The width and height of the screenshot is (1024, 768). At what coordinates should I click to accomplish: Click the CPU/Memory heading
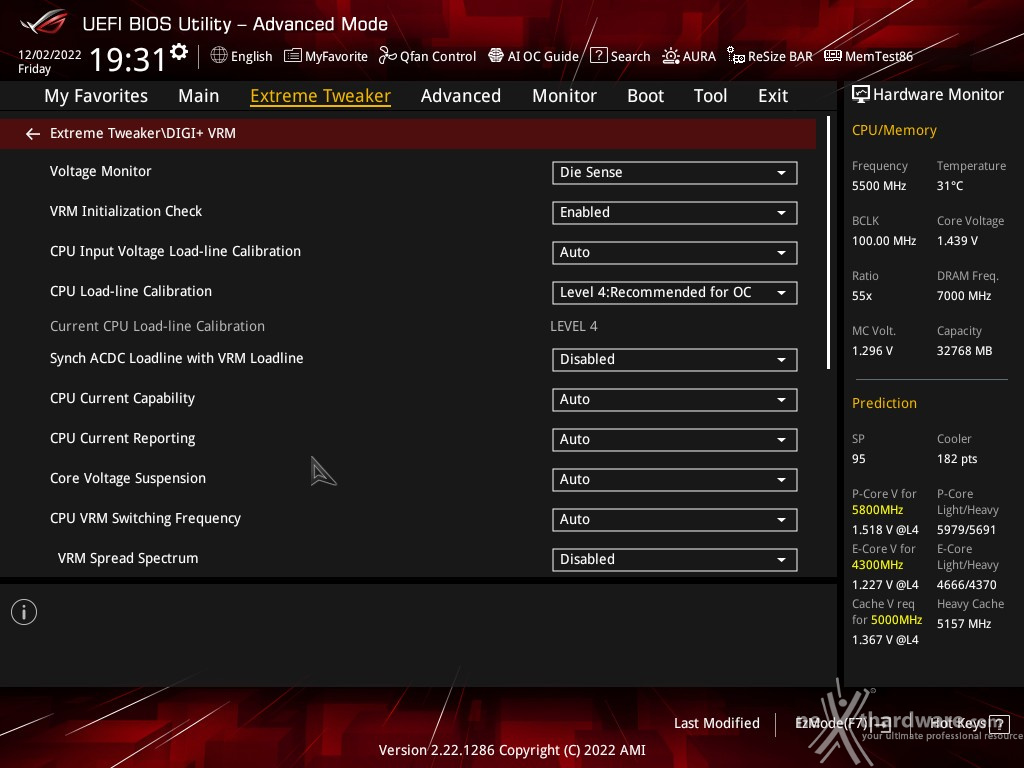click(894, 130)
